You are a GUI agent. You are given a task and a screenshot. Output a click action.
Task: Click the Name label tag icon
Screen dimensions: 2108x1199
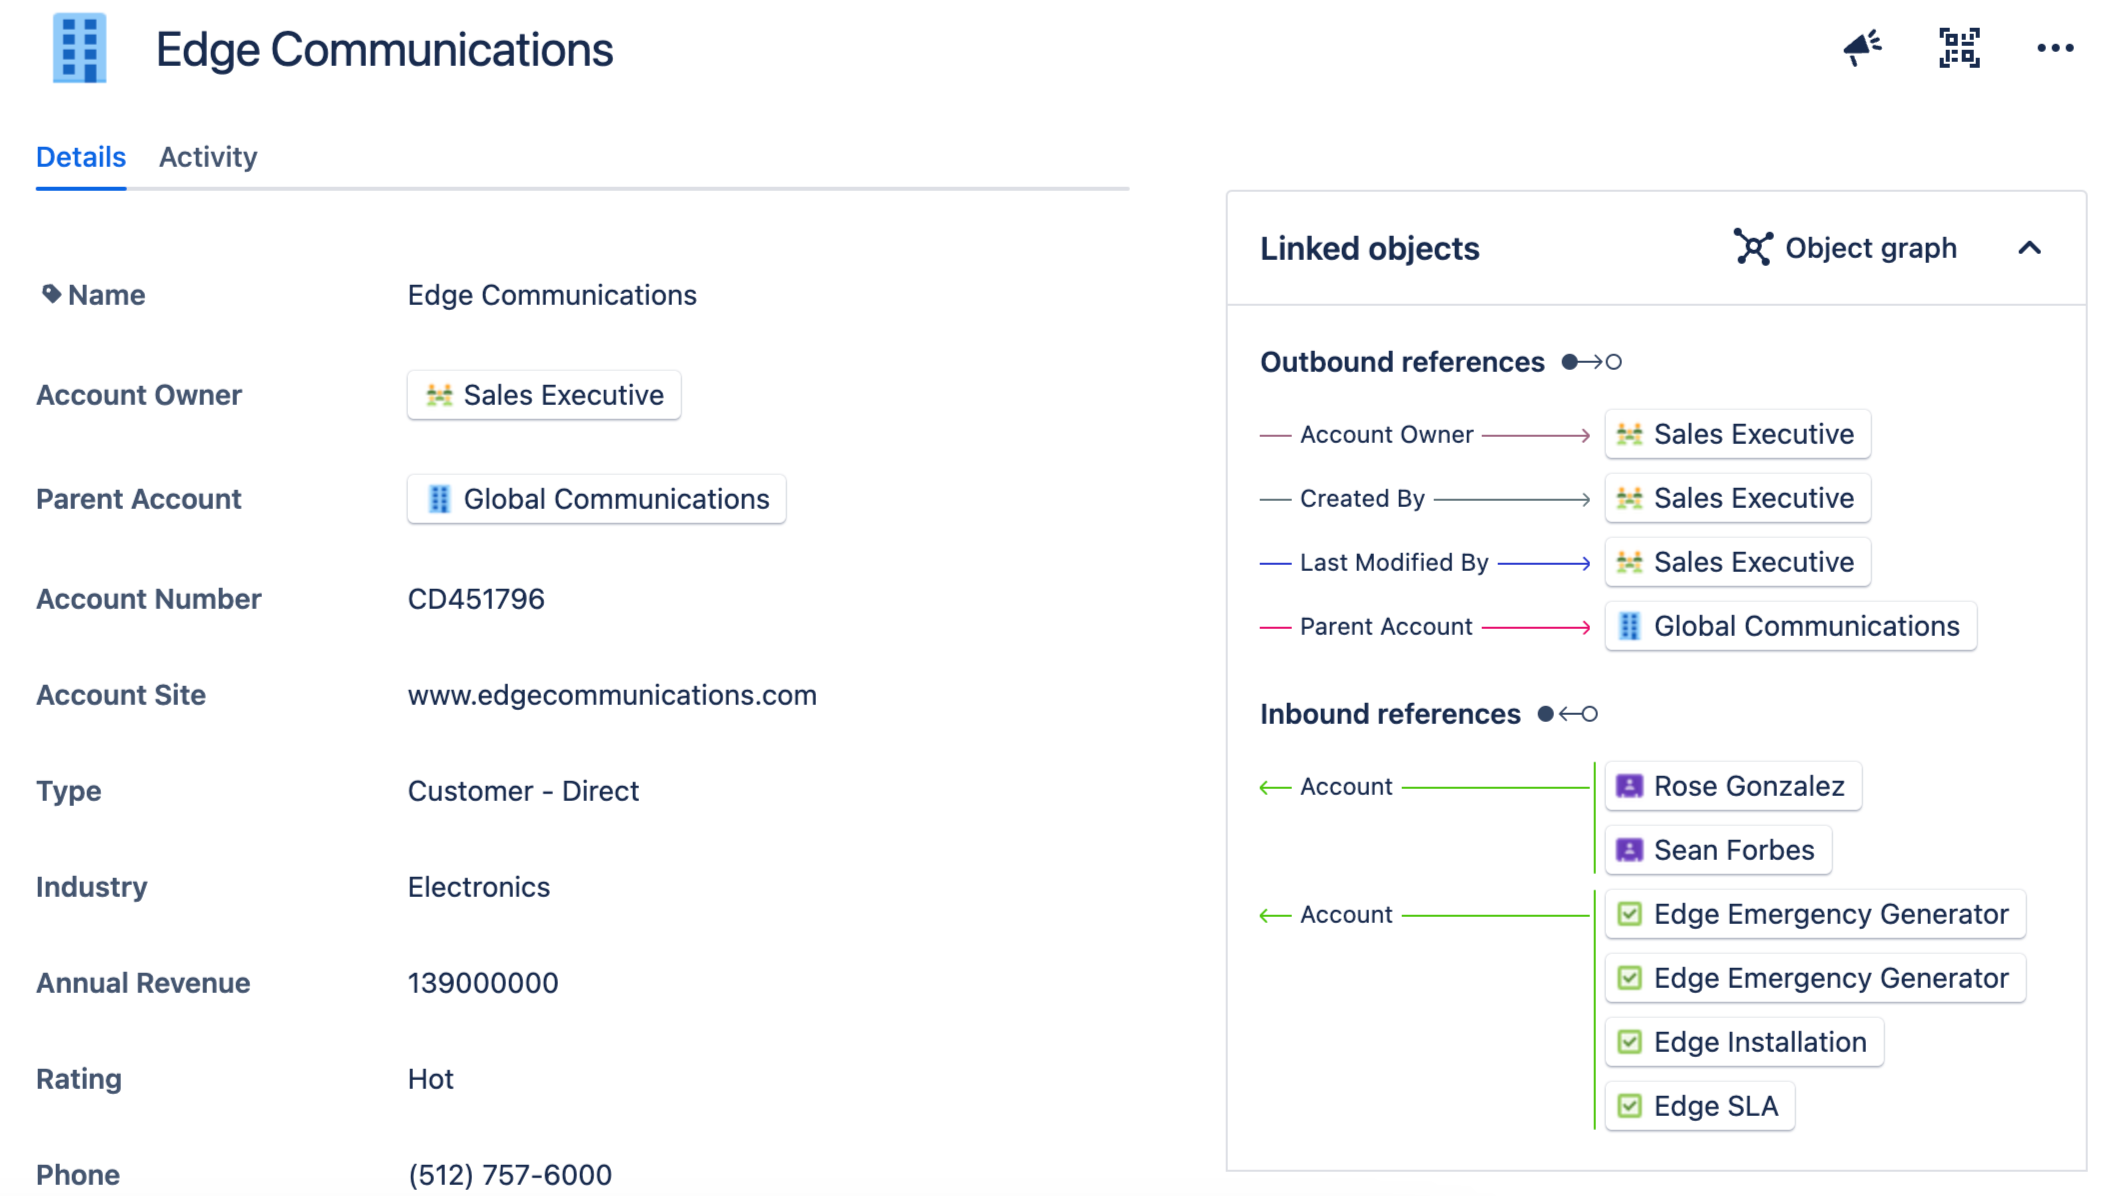(51, 294)
